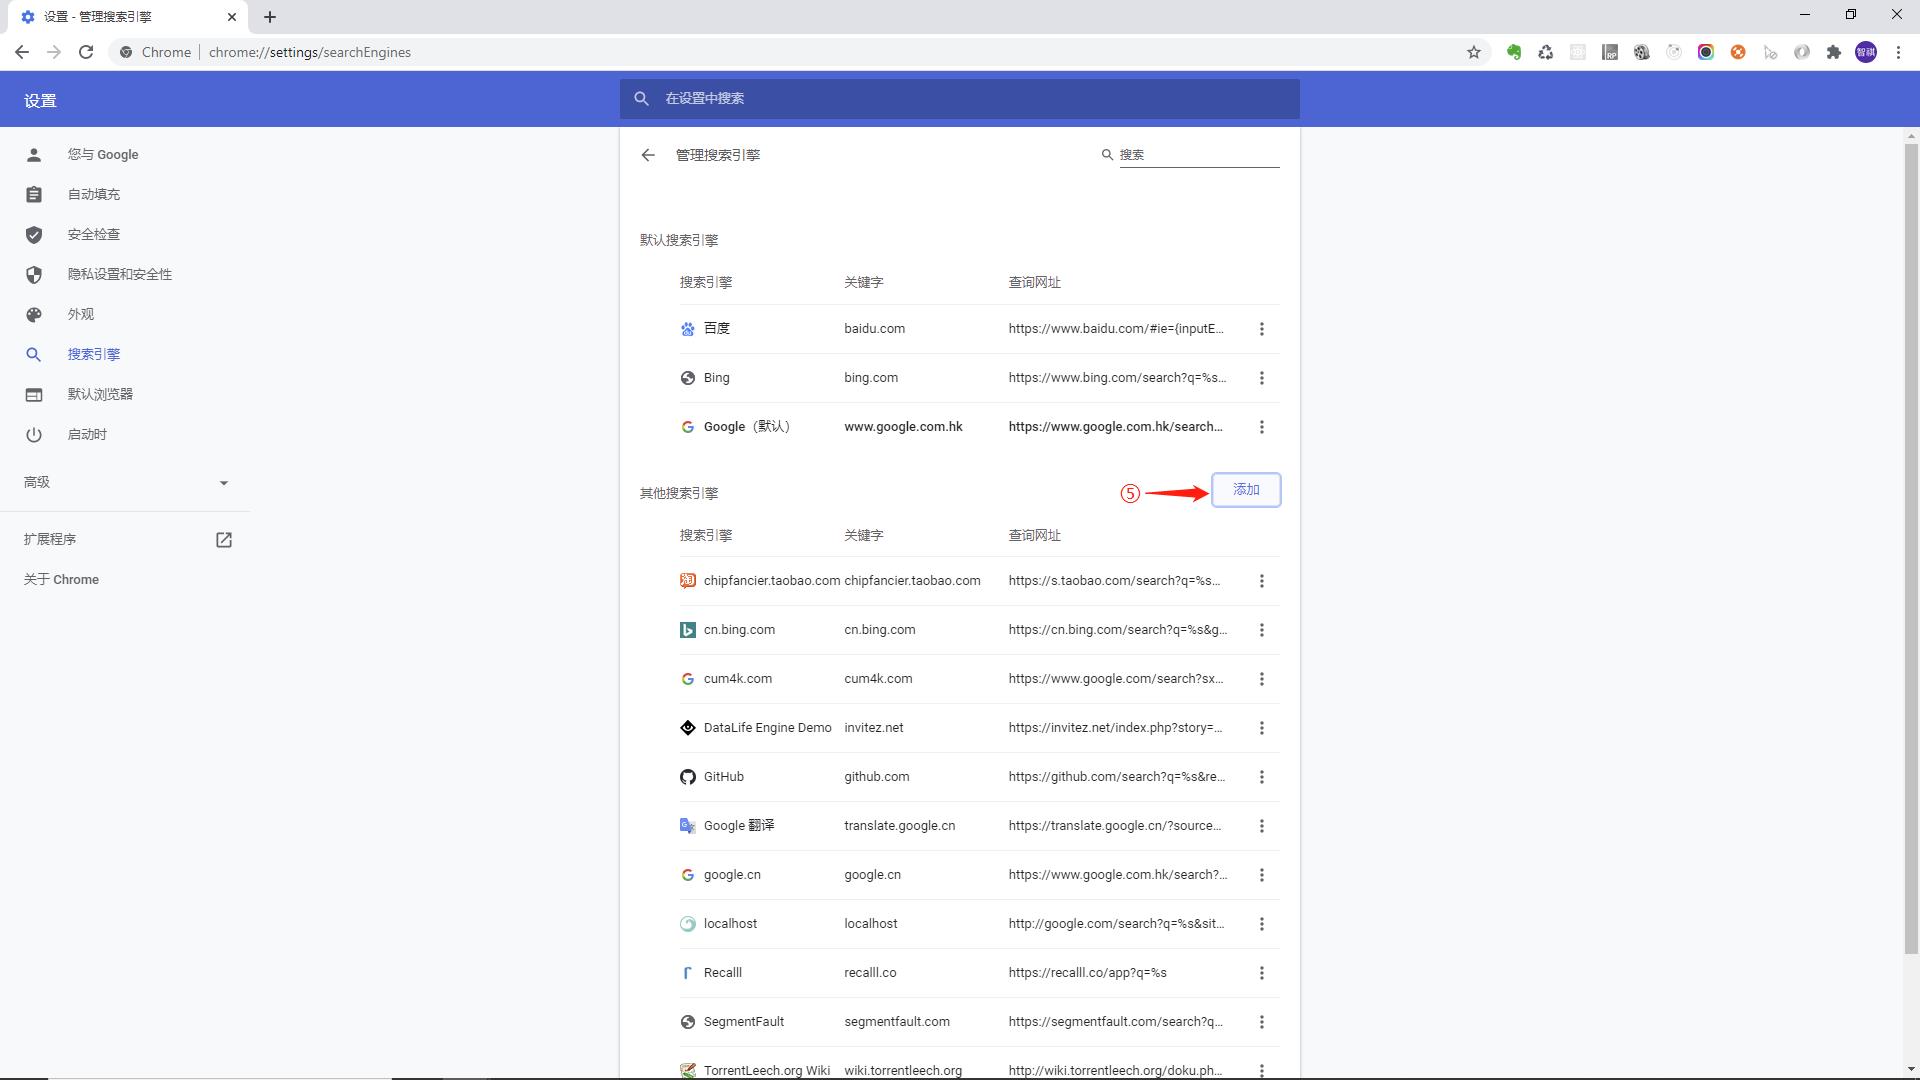
Task: Select 隐私设置和安全性 in the sidebar
Action: point(119,274)
